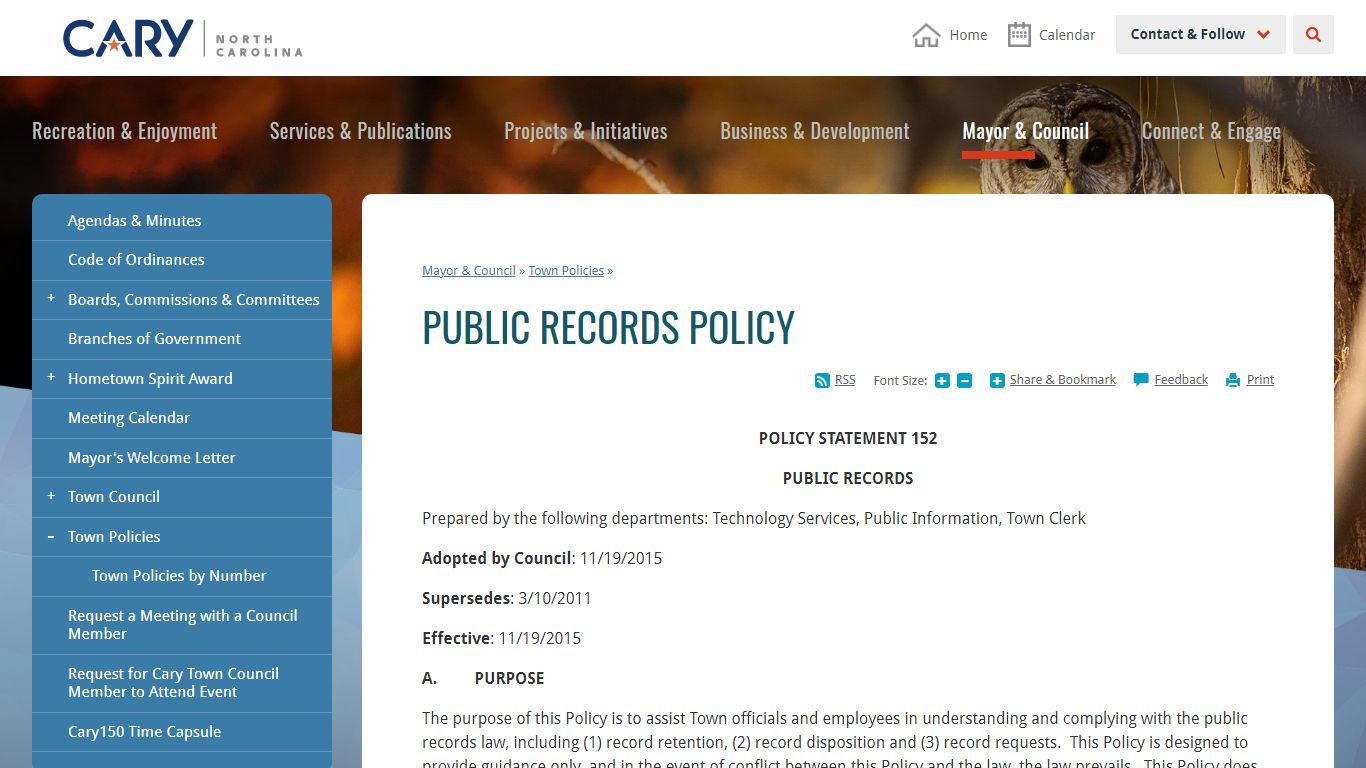
Task: Collapse the Town Policies submenu
Action: pos(51,536)
